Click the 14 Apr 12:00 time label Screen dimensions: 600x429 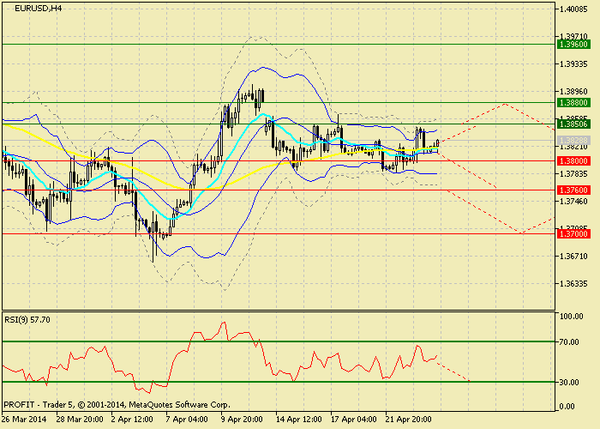coord(299,419)
